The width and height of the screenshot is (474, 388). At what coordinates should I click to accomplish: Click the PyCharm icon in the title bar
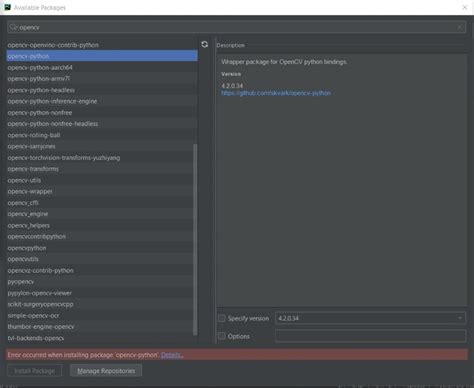7,7
